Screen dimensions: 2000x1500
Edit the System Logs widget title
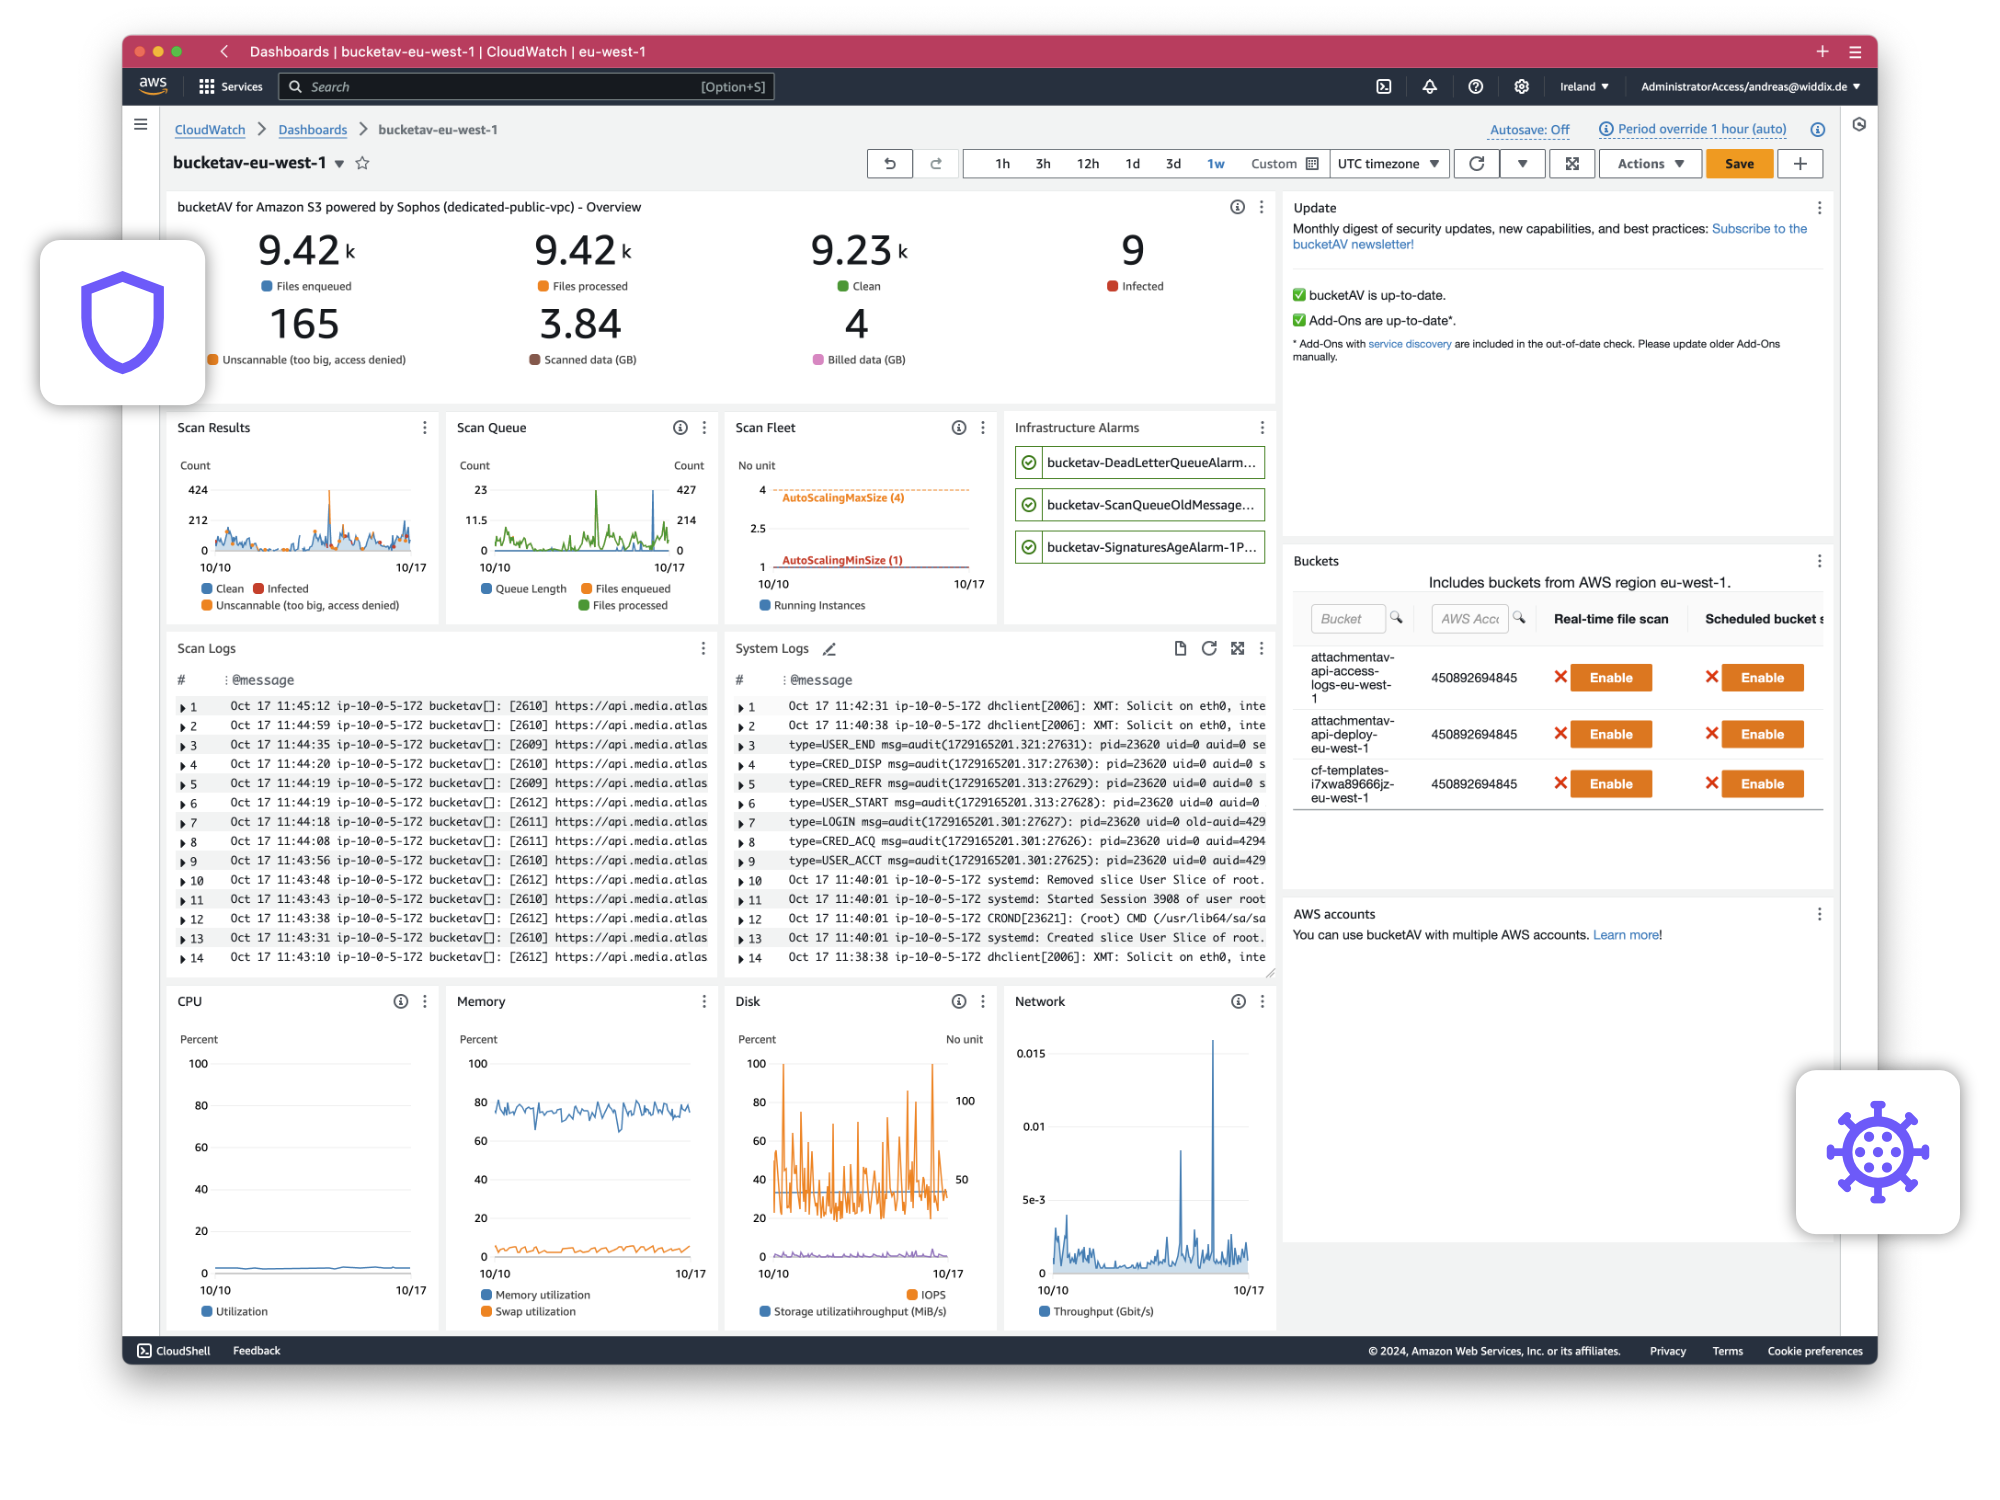click(x=829, y=649)
